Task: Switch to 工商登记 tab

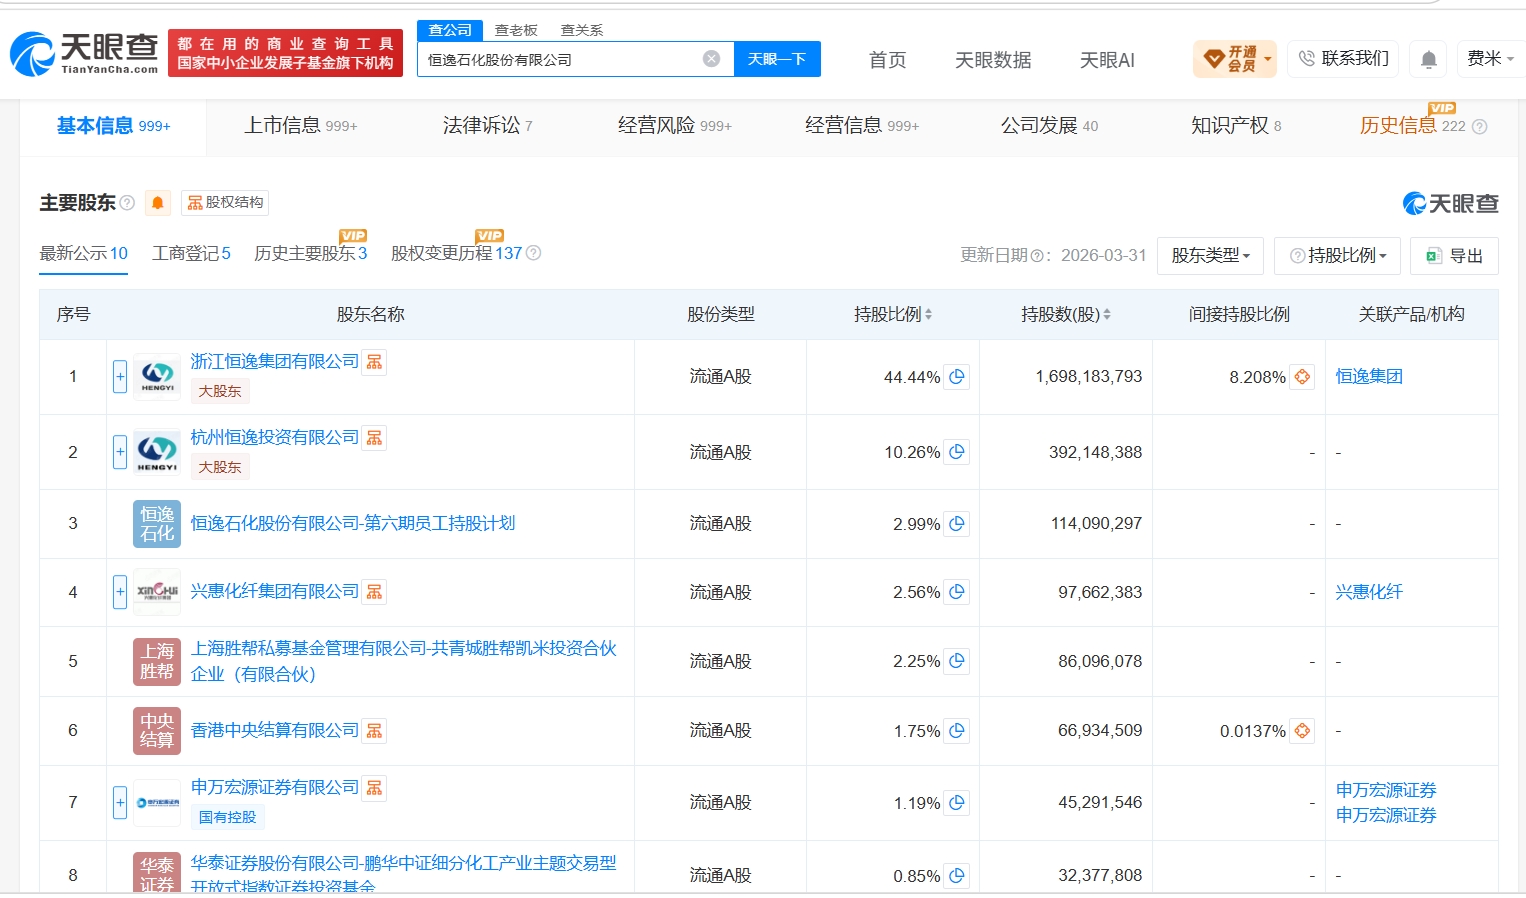Action: click(x=191, y=253)
